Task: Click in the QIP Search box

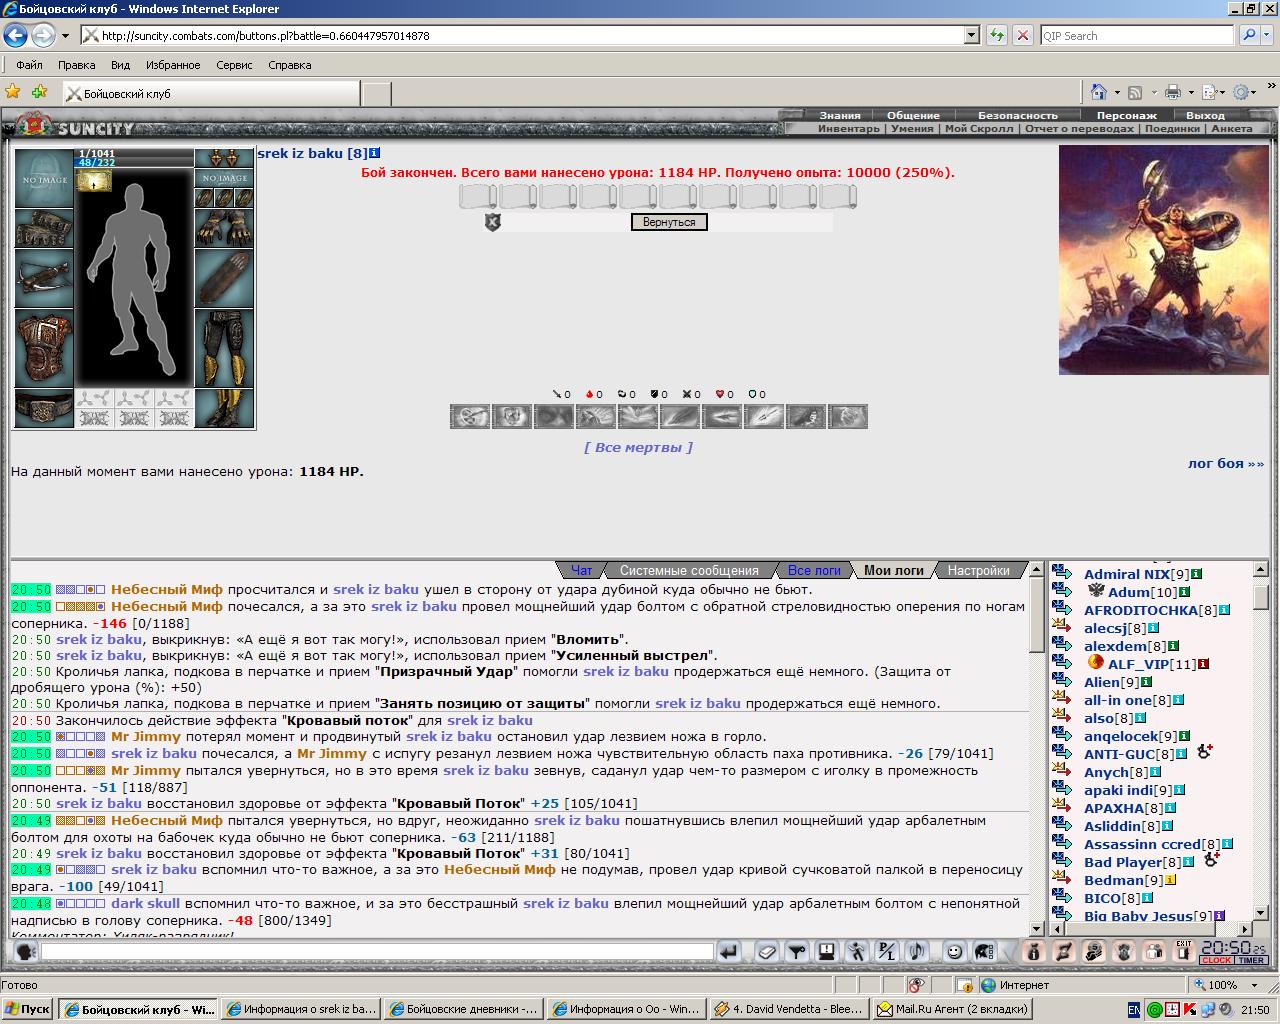Action: pyautogui.click(x=1136, y=35)
